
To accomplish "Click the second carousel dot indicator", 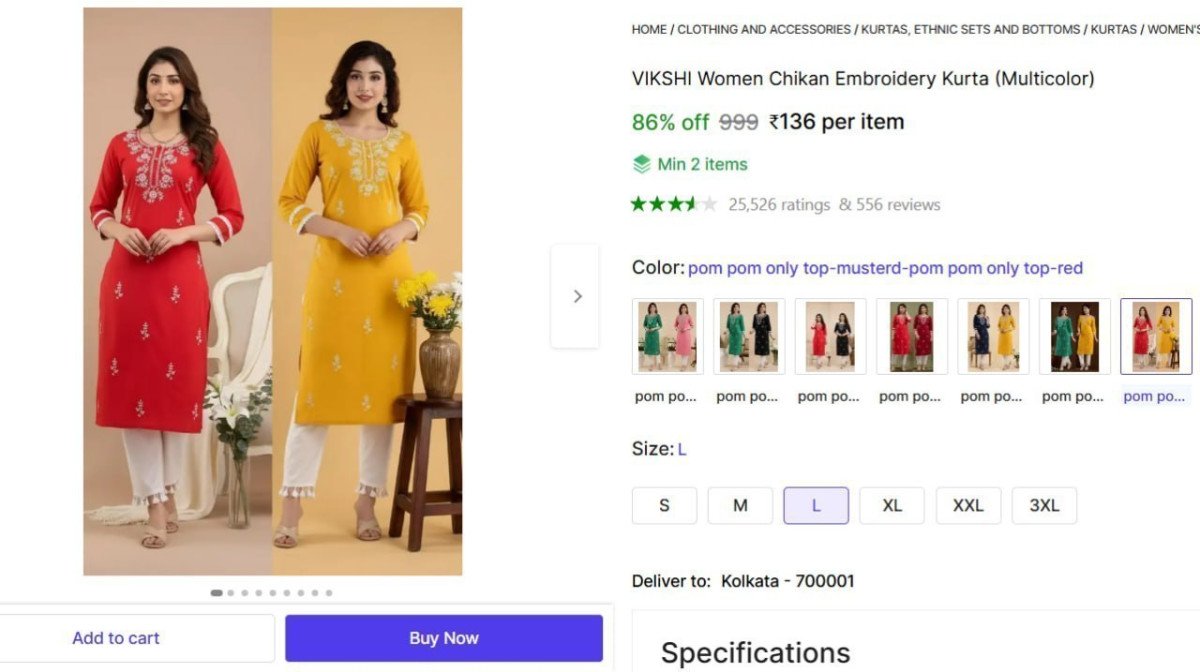I will [230, 592].
